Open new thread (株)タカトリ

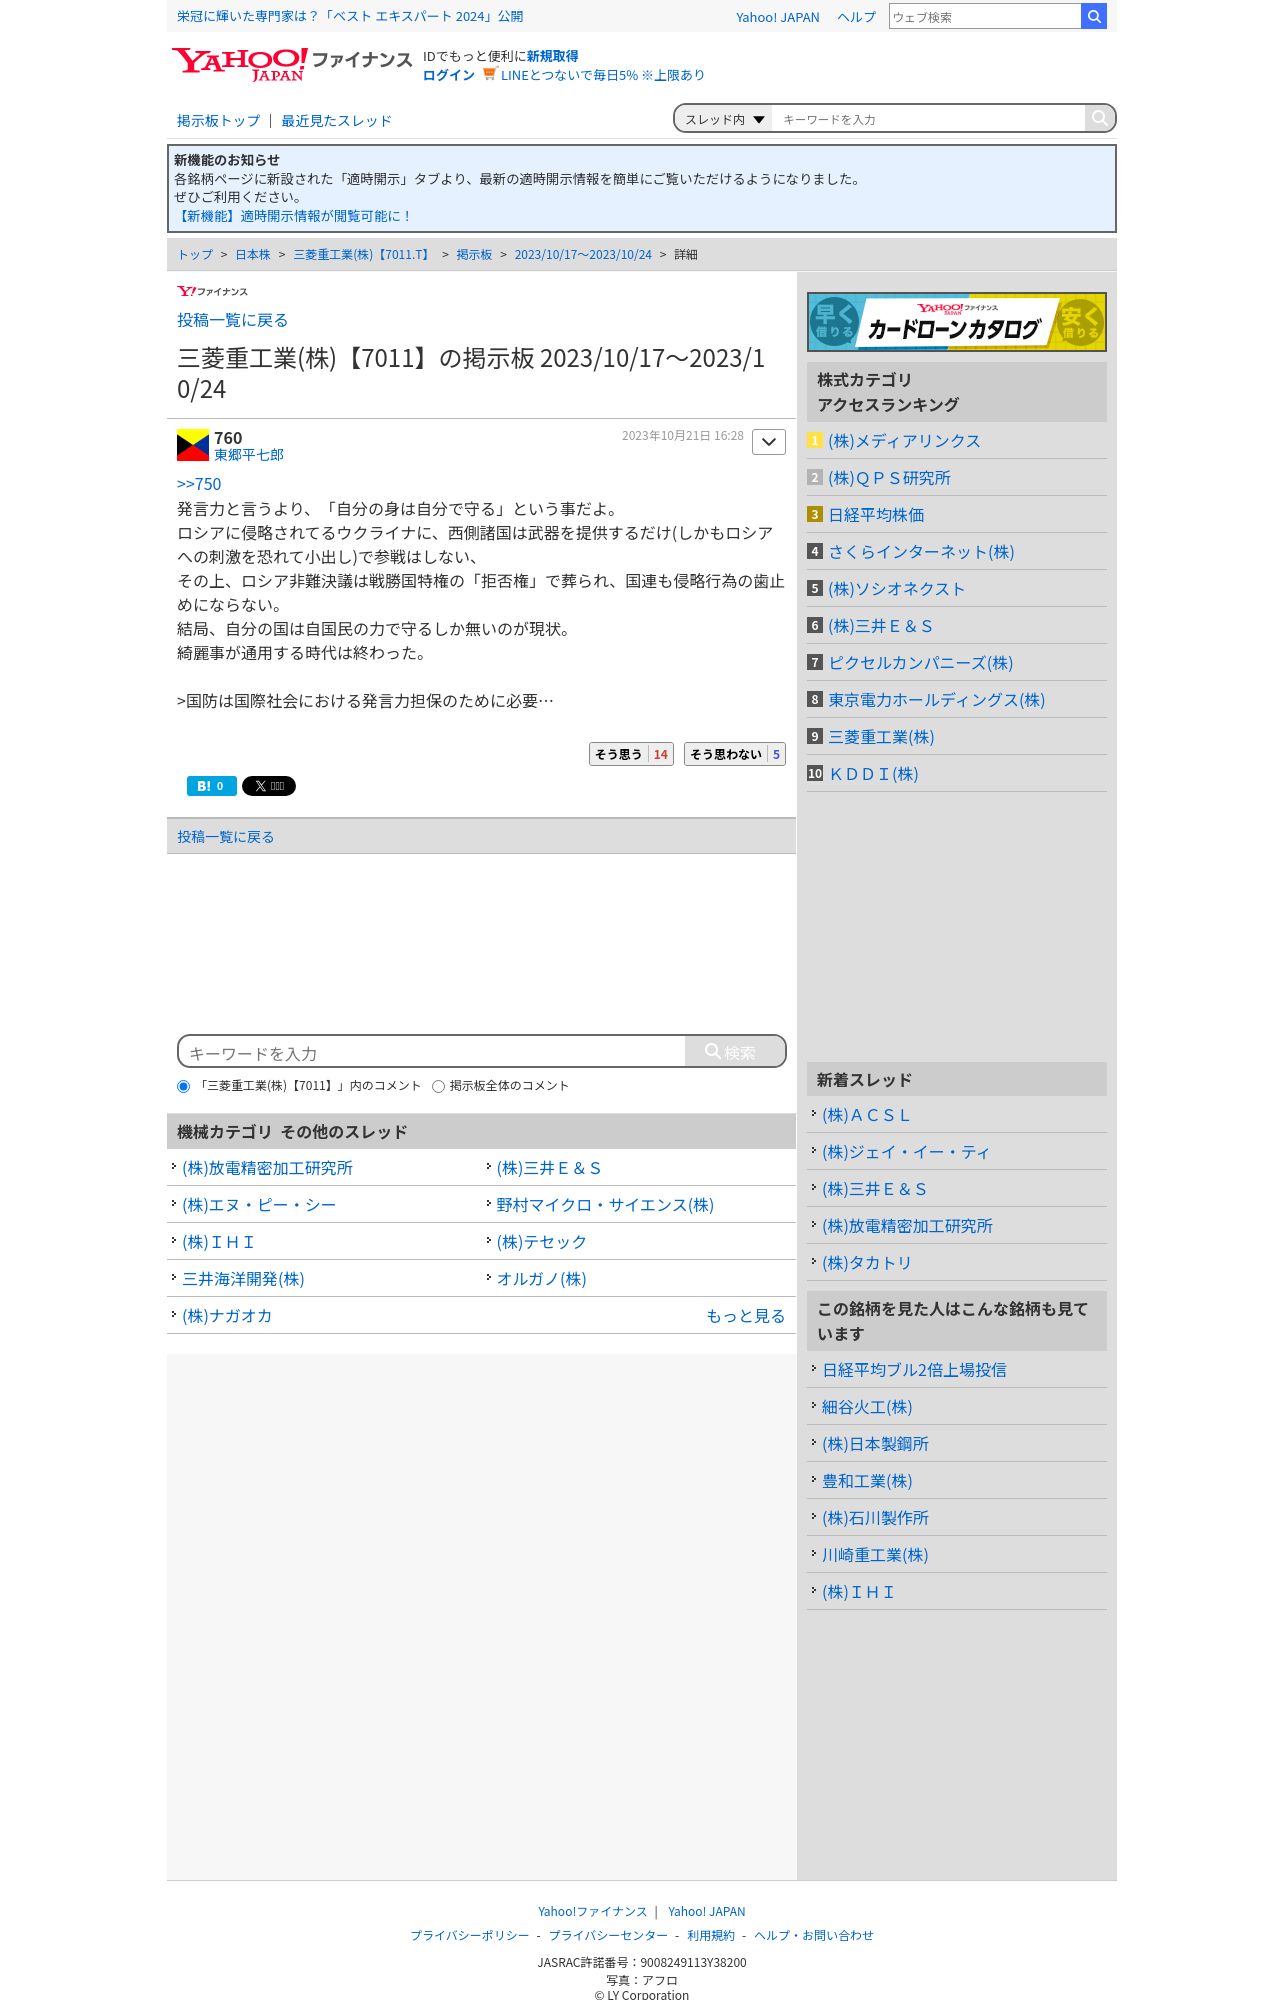tap(867, 1263)
